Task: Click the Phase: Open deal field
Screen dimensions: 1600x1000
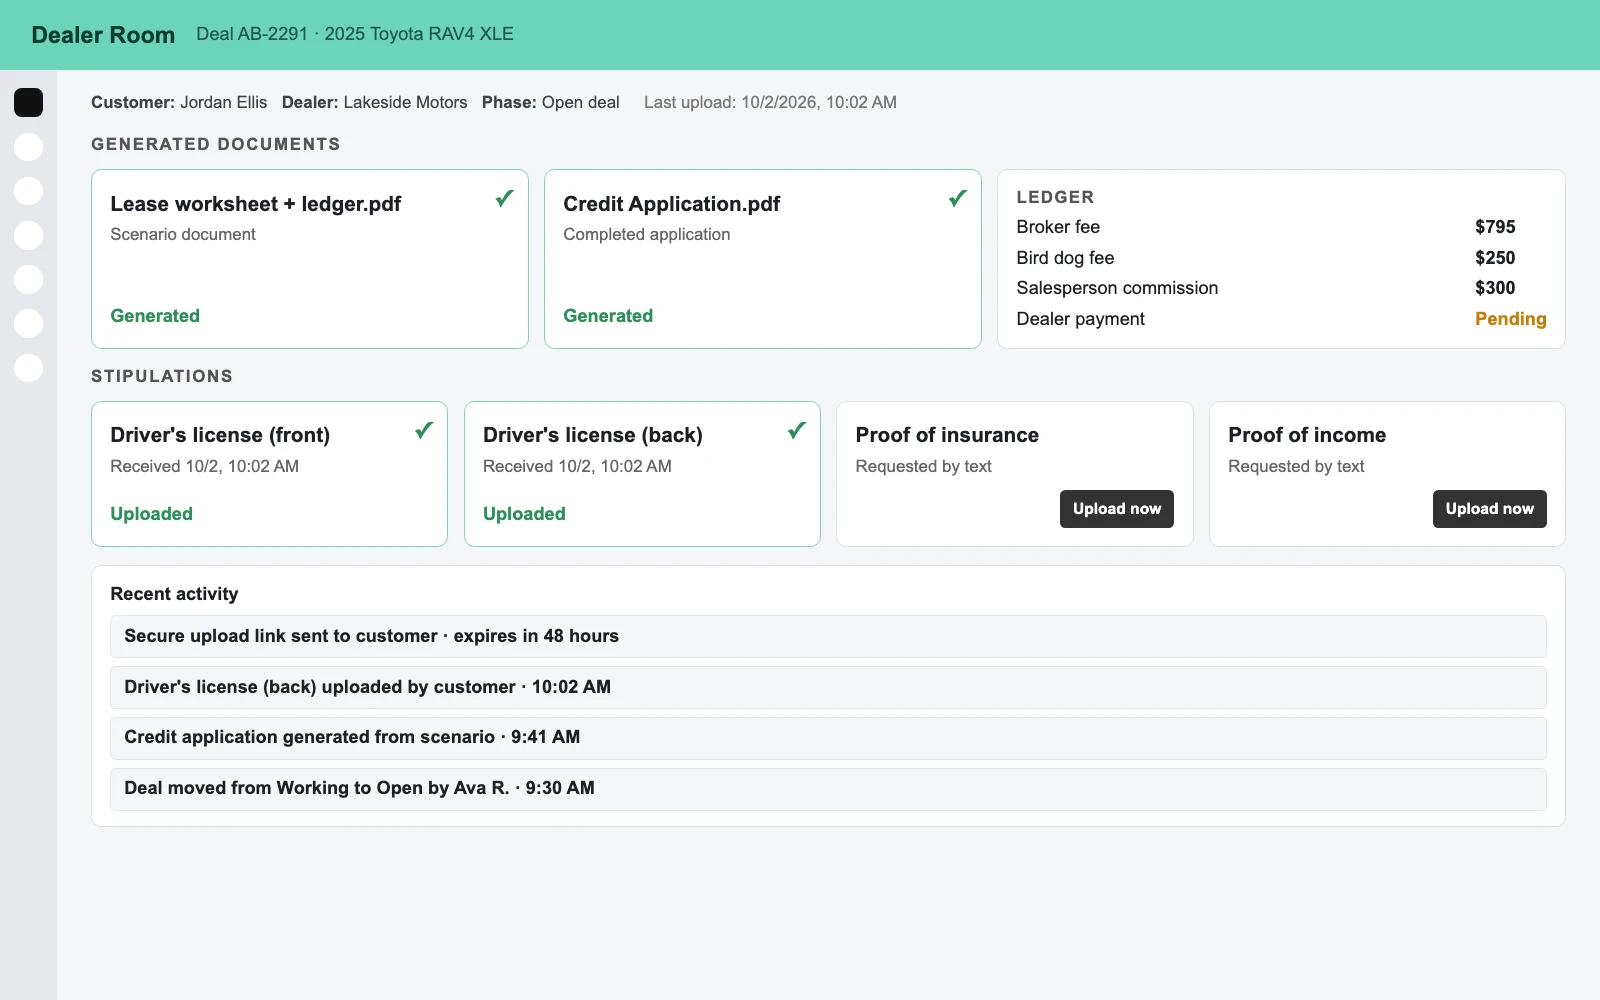Action: click(551, 102)
